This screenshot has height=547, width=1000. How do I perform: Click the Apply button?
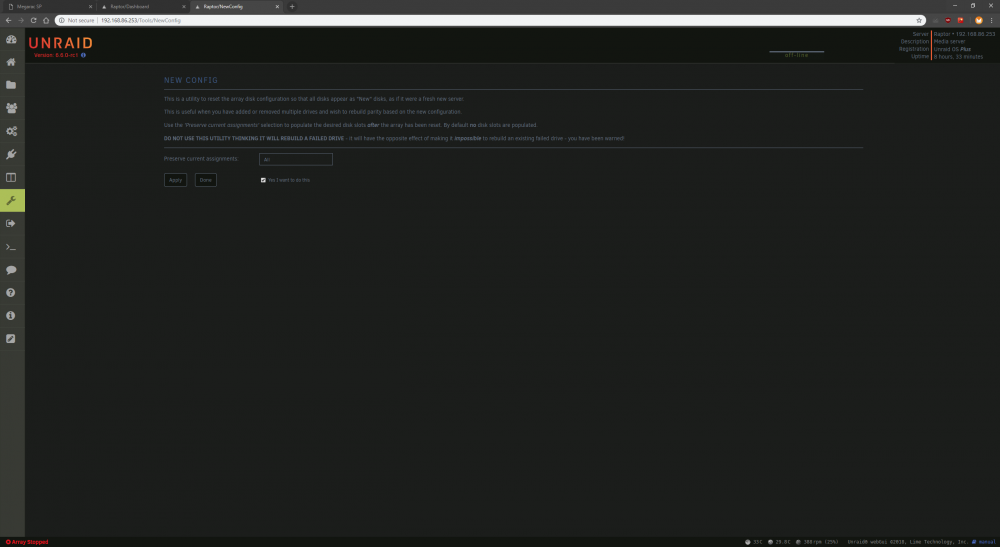click(175, 180)
